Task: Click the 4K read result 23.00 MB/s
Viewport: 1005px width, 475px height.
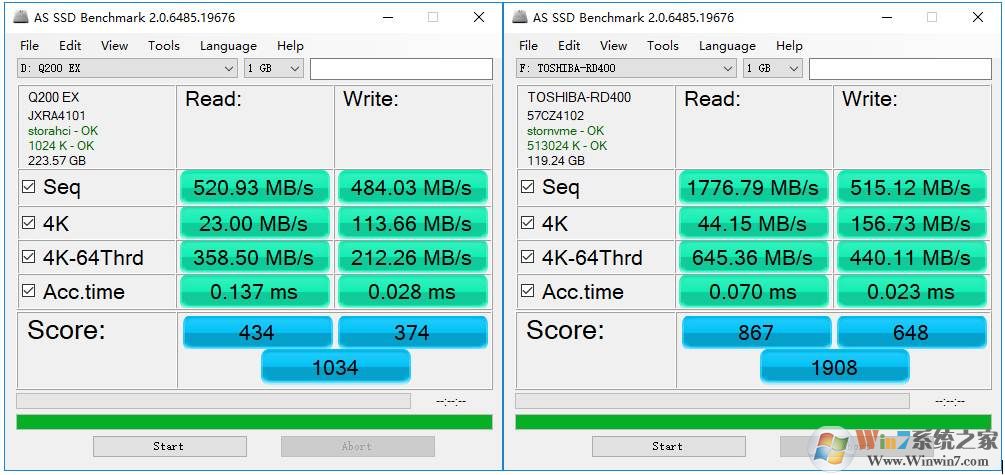Action: 254,223
